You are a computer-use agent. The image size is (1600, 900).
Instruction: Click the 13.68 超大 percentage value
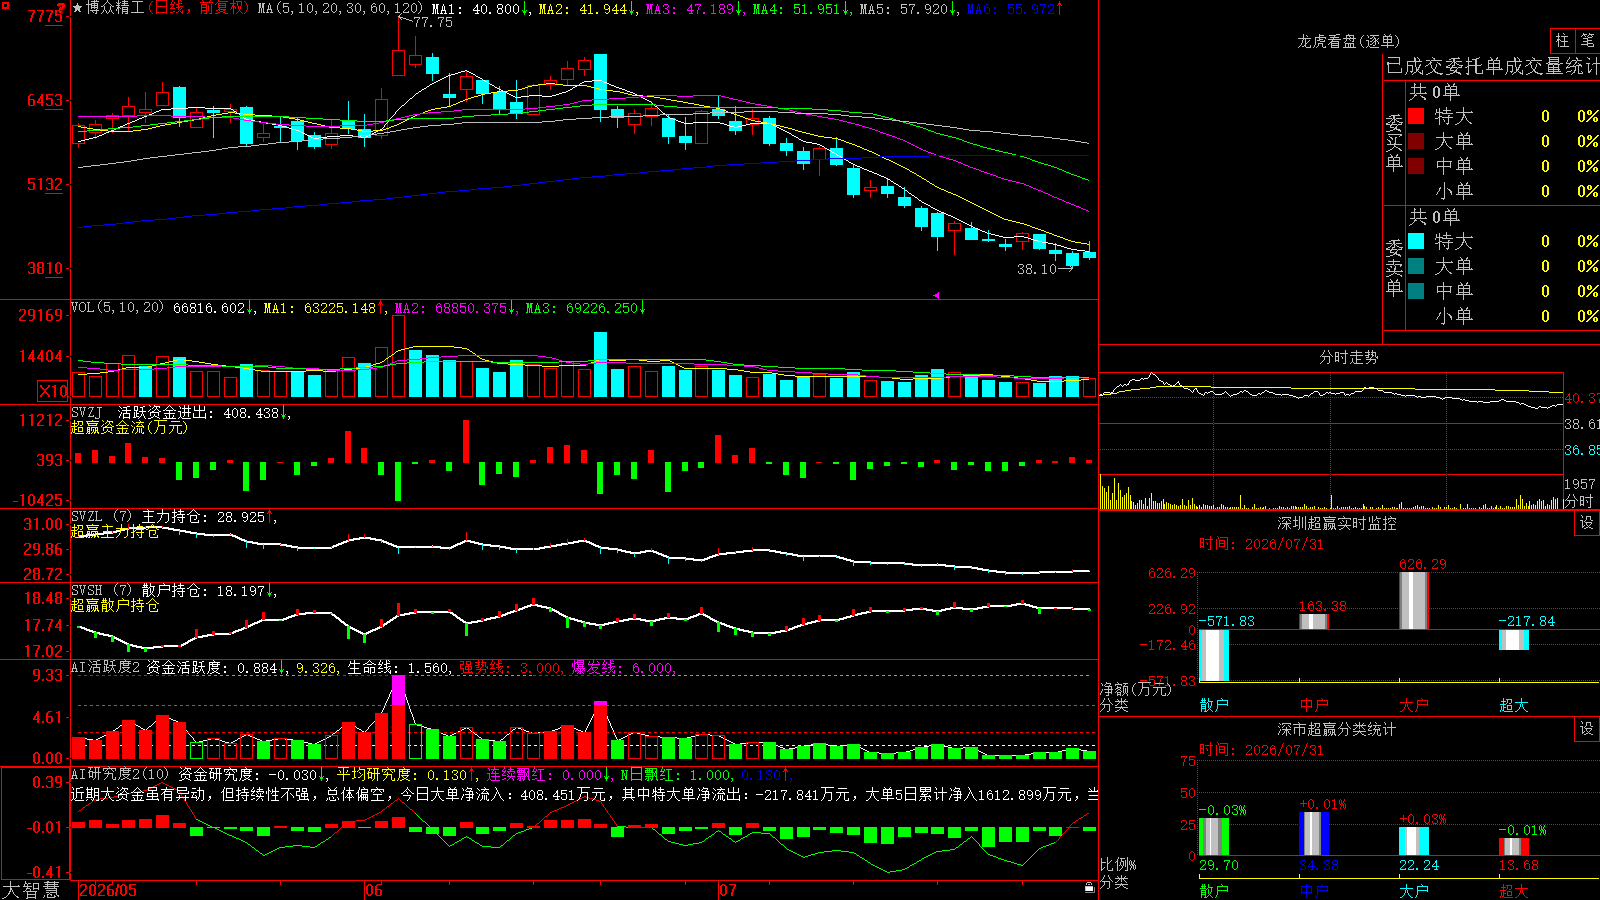[1519, 865]
